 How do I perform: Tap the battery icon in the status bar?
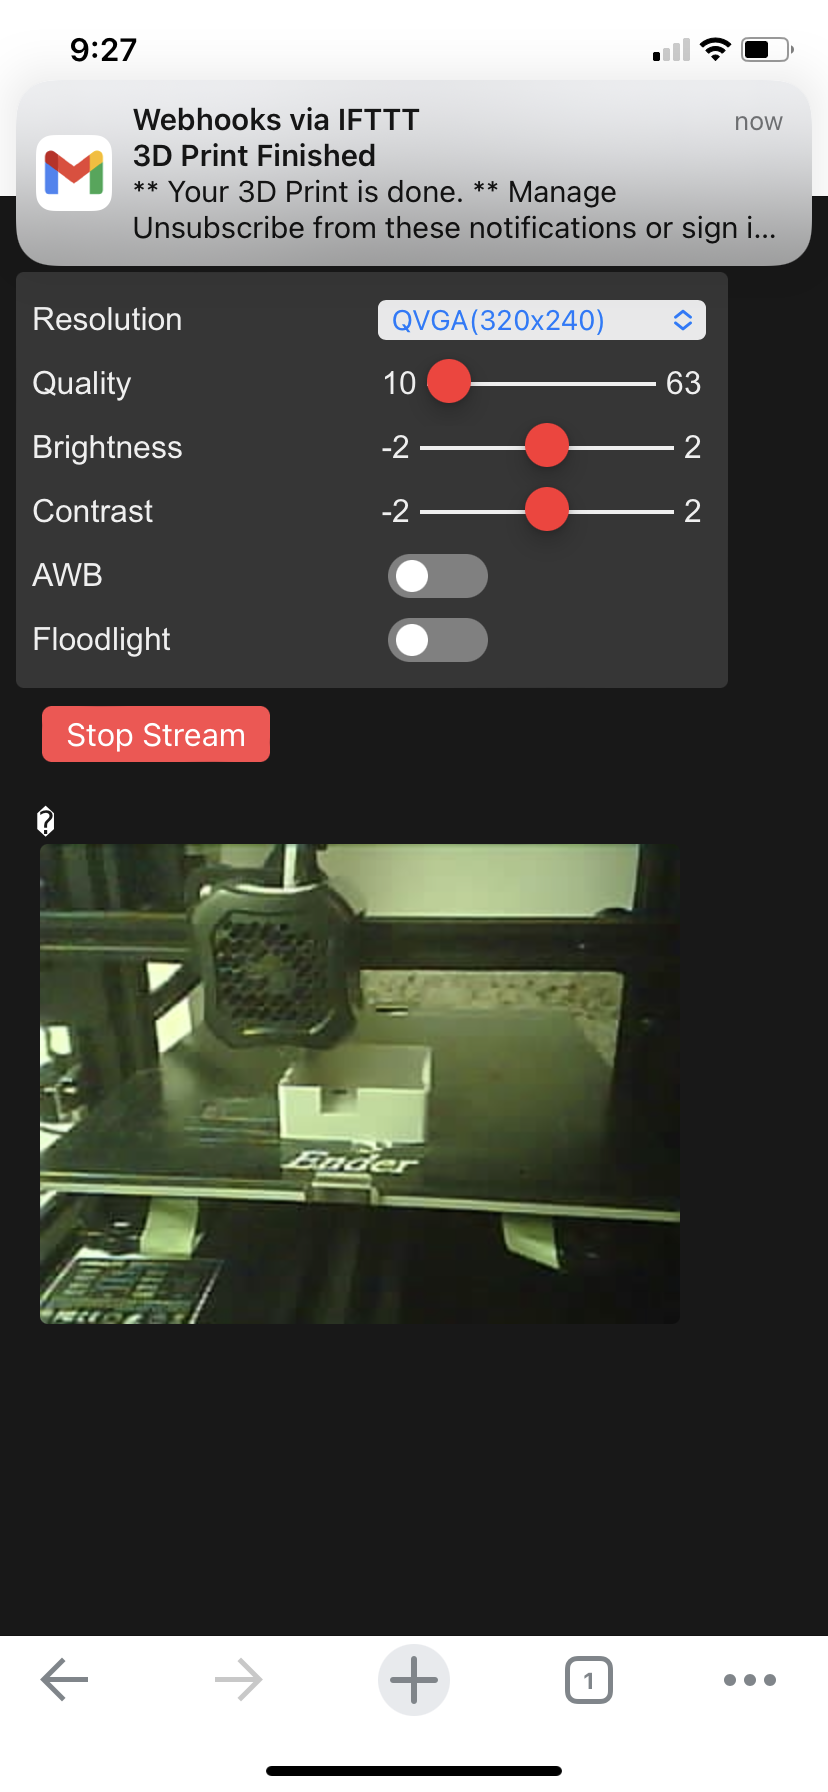767,49
